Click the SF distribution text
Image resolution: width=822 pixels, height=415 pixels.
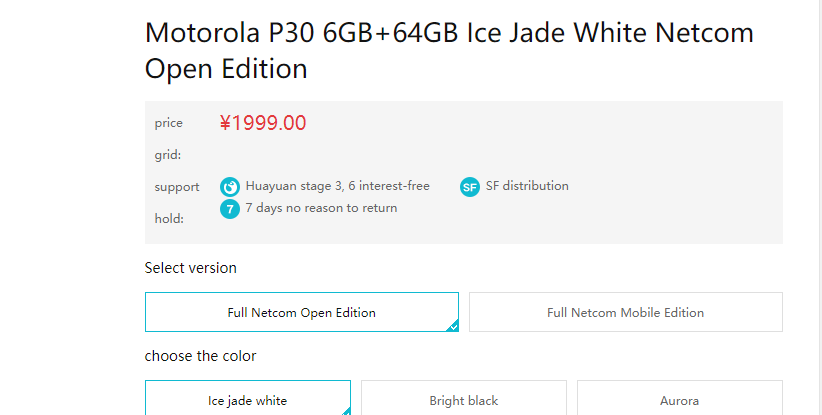coord(527,186)
